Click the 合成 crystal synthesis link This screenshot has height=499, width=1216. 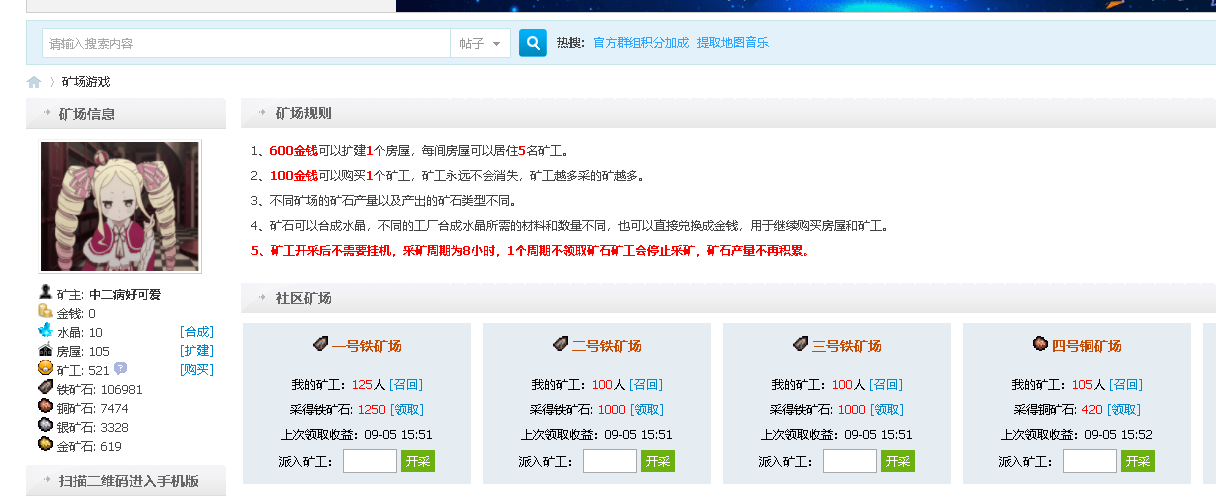click(x=196, y=331)
